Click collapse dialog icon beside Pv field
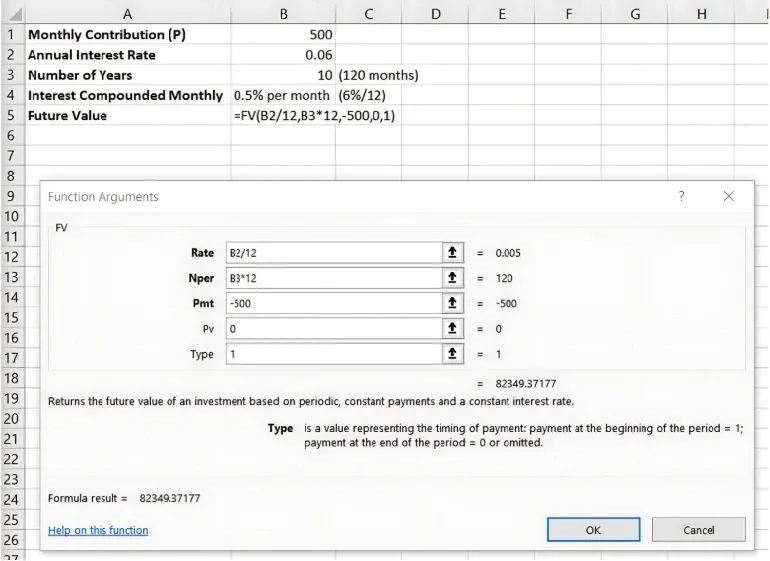Viewport: 770px width, 561px height. (x=454, y=328)
